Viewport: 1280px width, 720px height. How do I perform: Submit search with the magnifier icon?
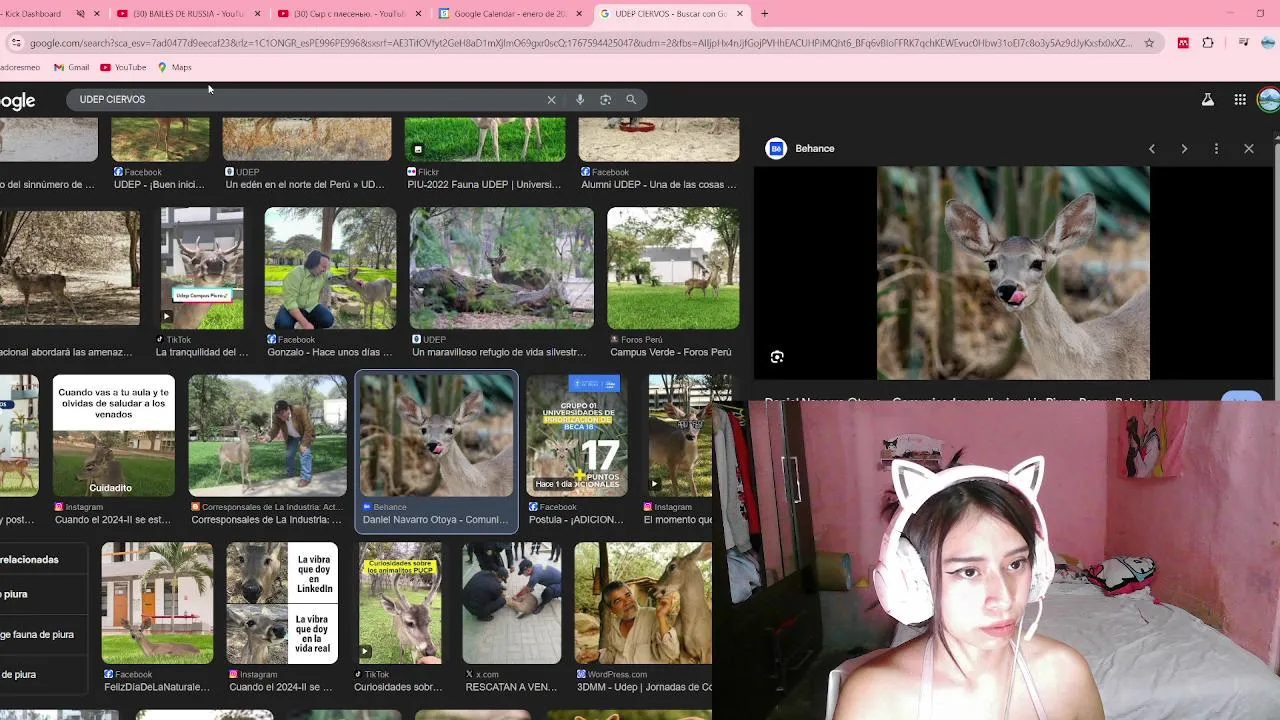click(x=631, y=100)
